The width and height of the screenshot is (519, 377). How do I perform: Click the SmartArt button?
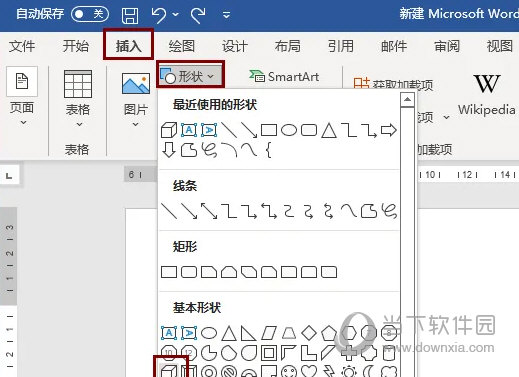284,77
